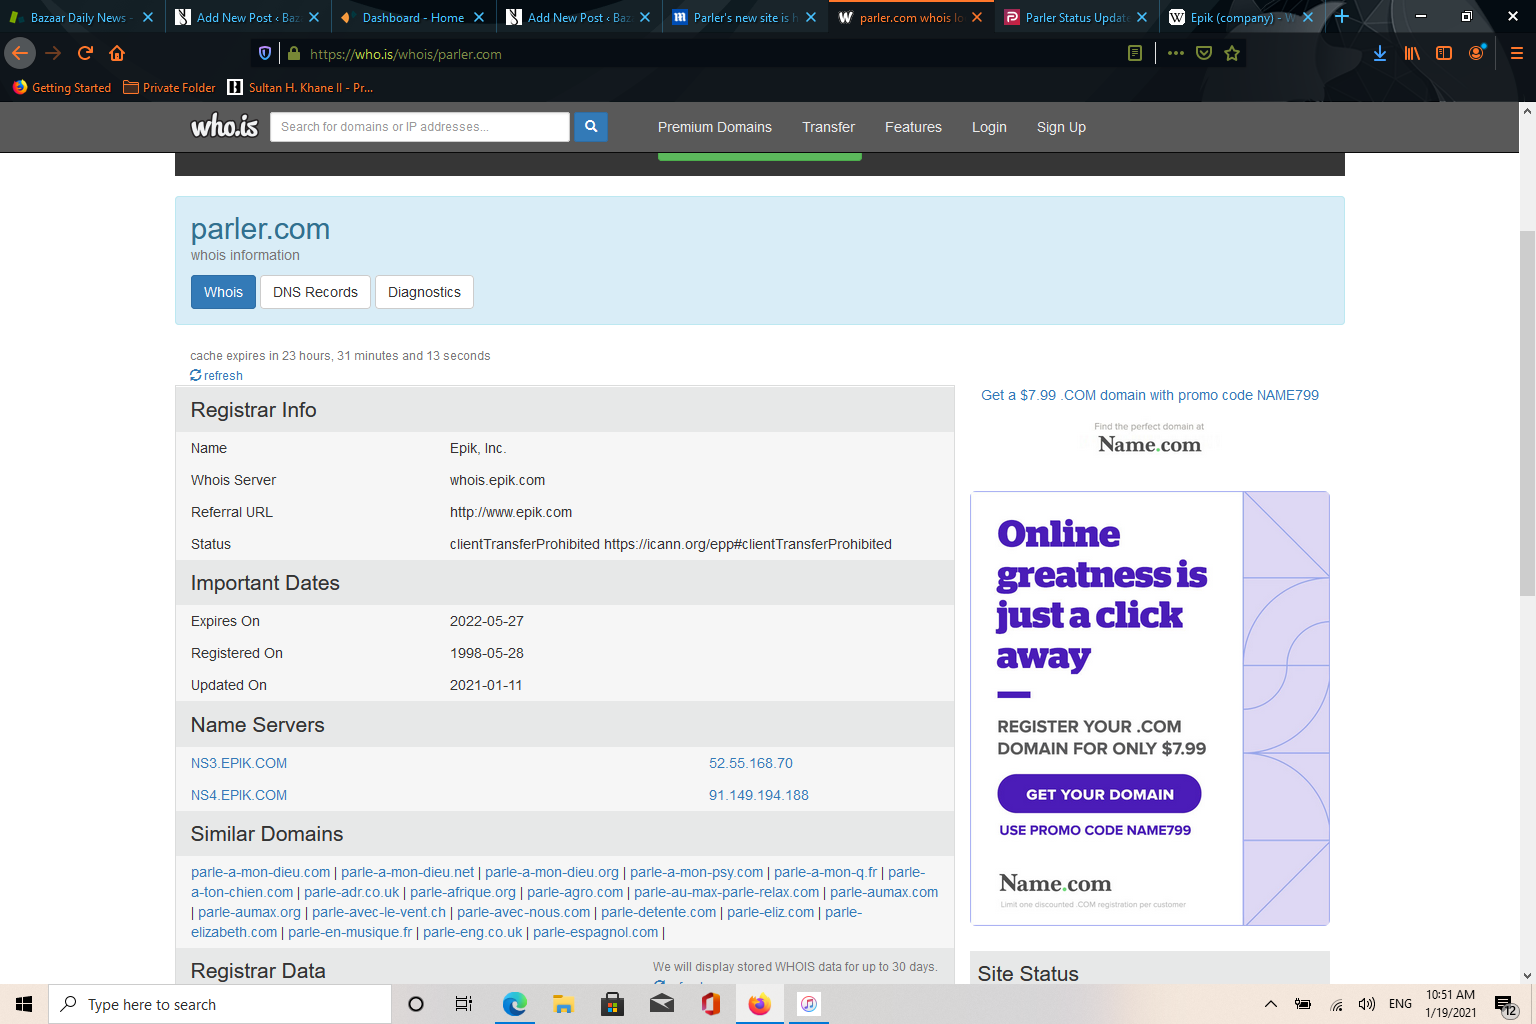Image resolution: width=1536 pixels, height=1024 pixels.
Task: Click the refresh cache link
Action: pyautogui.click(x=217, y=376)
